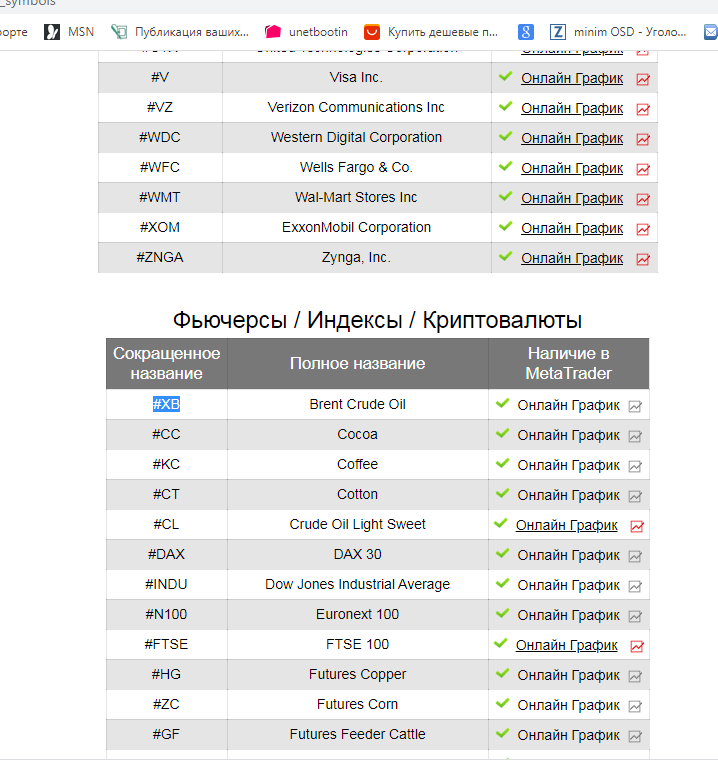Click grey chart icon in DAX 30 row
Viewport: 718px width, 779px height.
point(635,556)
